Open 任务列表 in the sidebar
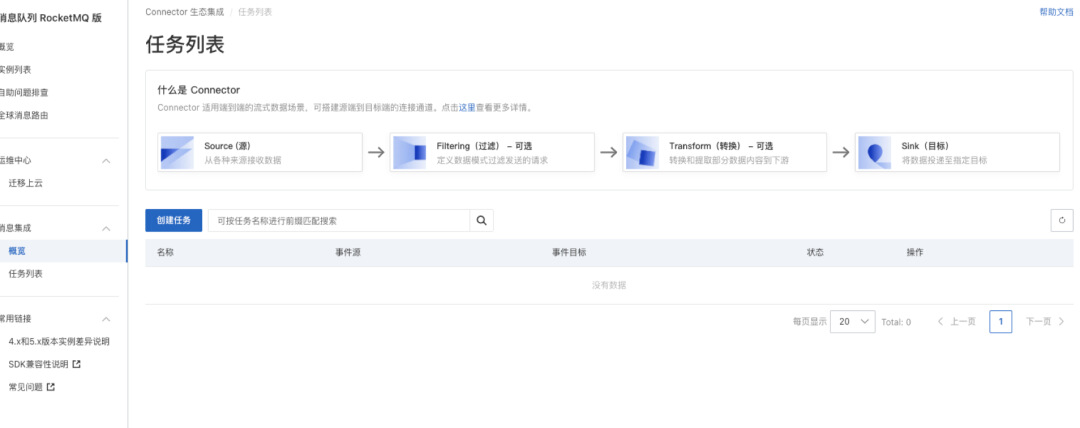 click(25, 274)
